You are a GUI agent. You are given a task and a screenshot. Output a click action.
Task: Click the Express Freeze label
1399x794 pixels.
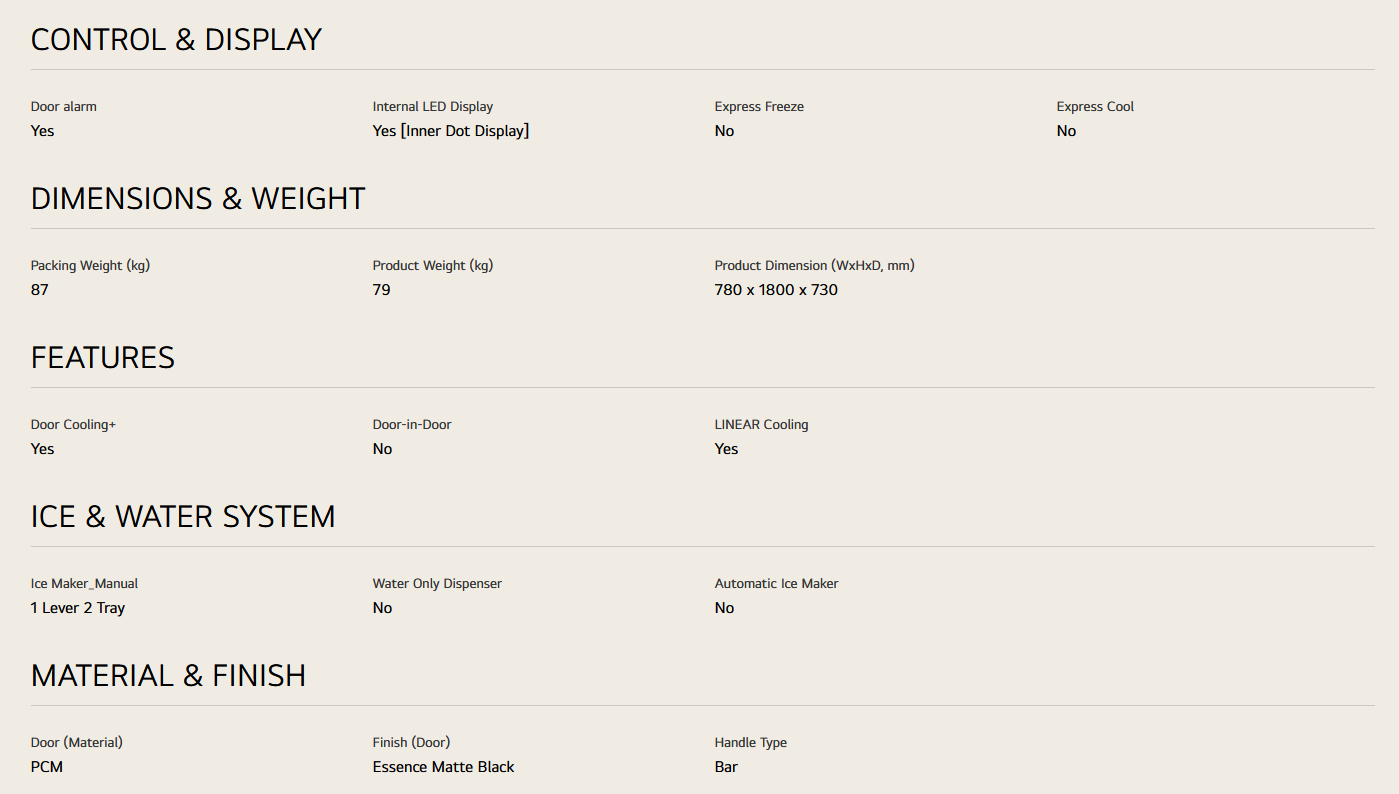click(x=759, y=107)
